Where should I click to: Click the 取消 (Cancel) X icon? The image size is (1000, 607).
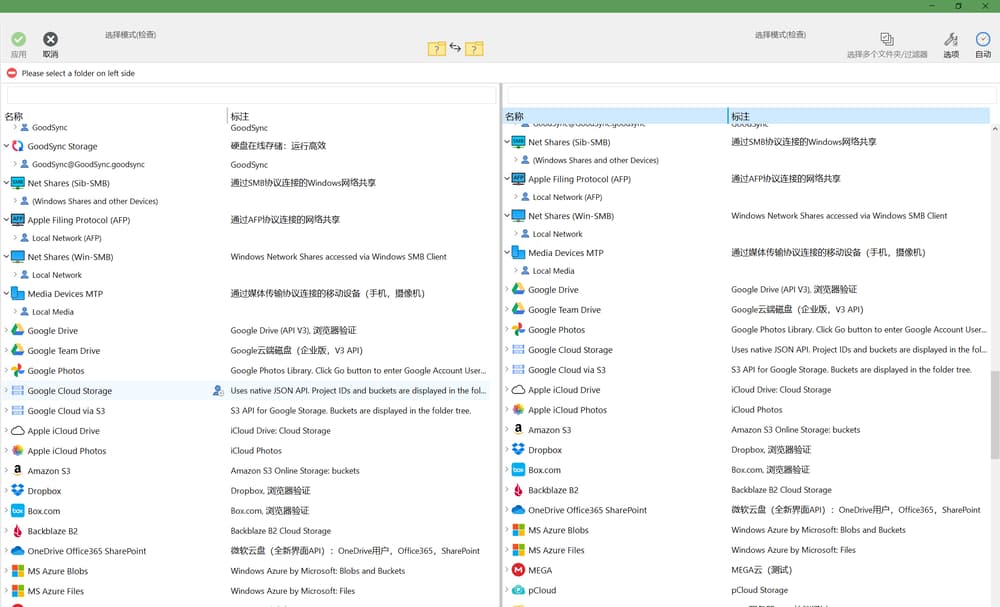pos(50,39)
